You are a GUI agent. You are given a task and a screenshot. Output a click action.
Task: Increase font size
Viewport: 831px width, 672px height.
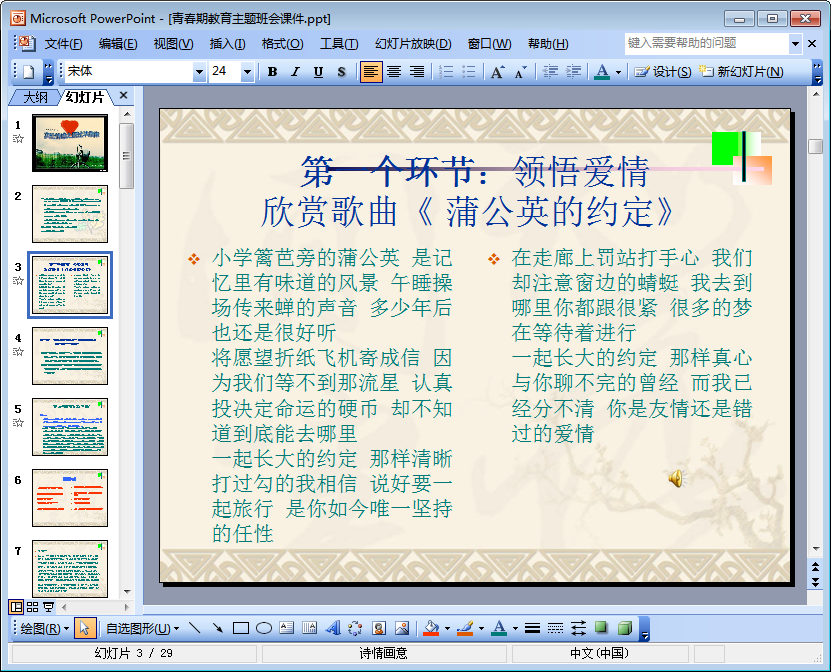pyautogui.click(x=498, y=72)
